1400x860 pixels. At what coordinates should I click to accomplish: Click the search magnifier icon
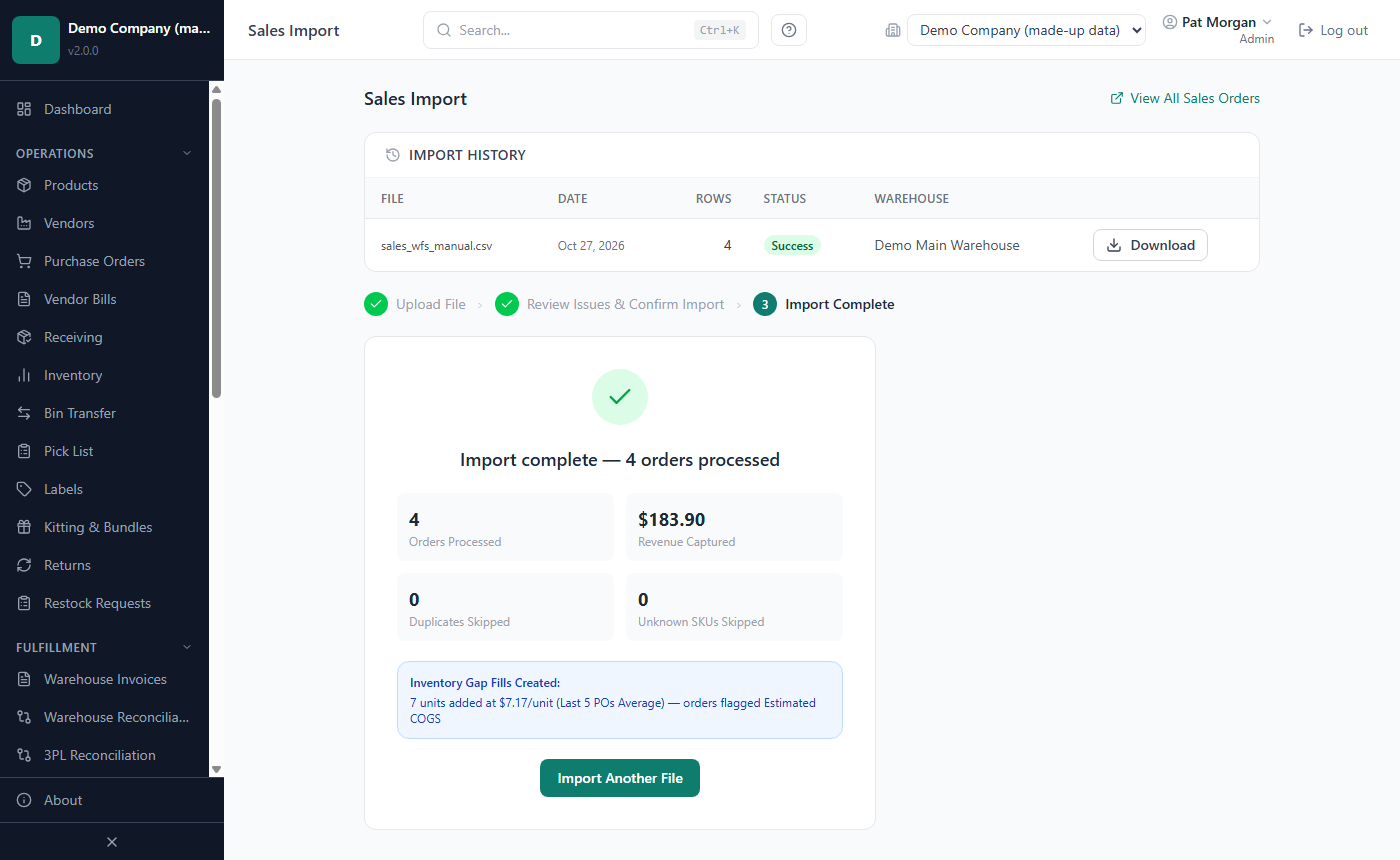click(x=444, y=30)
